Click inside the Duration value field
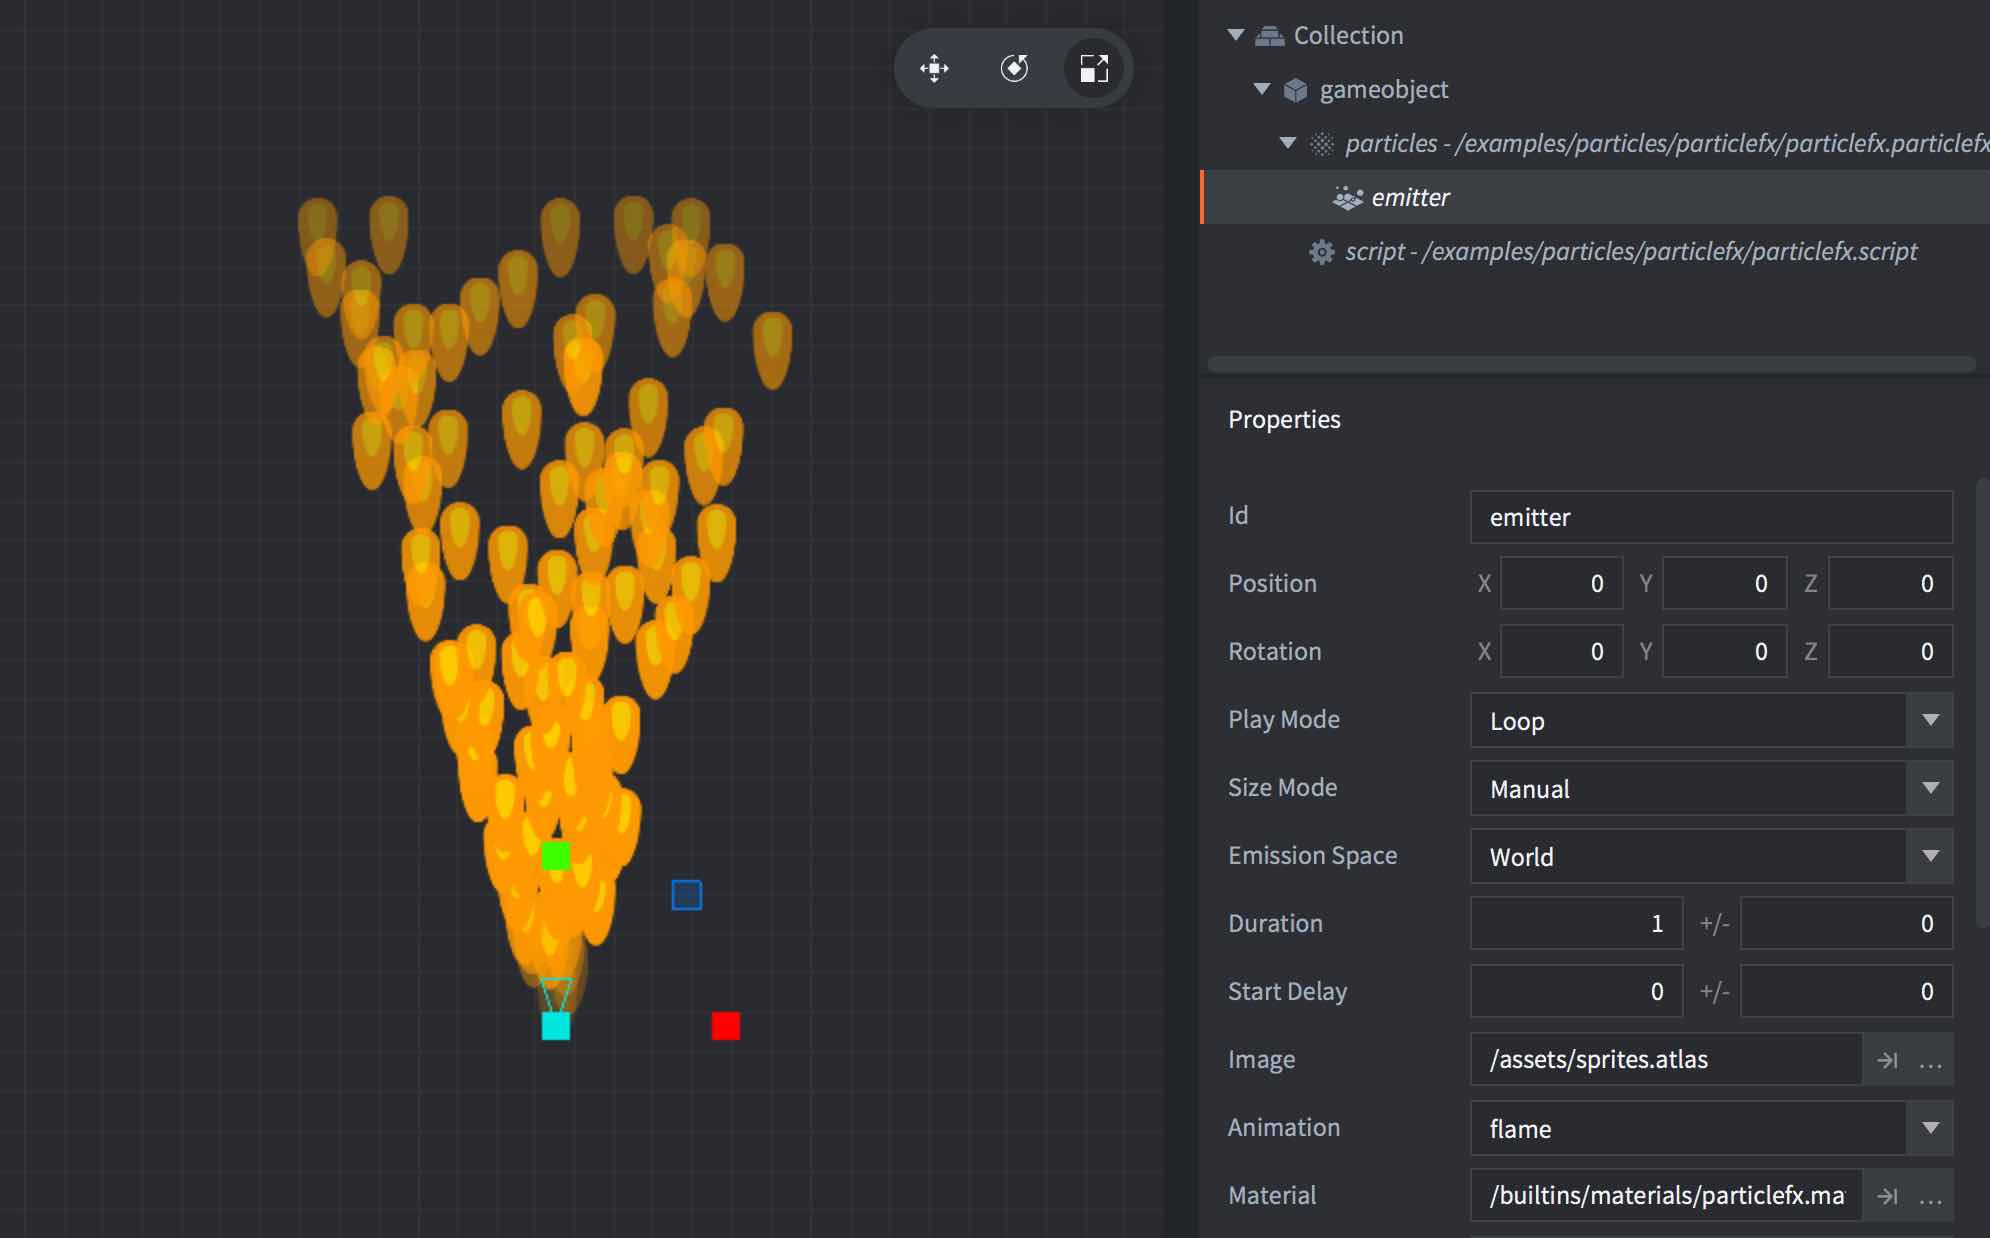Screen dimensions: 1990x1238 point(1575,923)
